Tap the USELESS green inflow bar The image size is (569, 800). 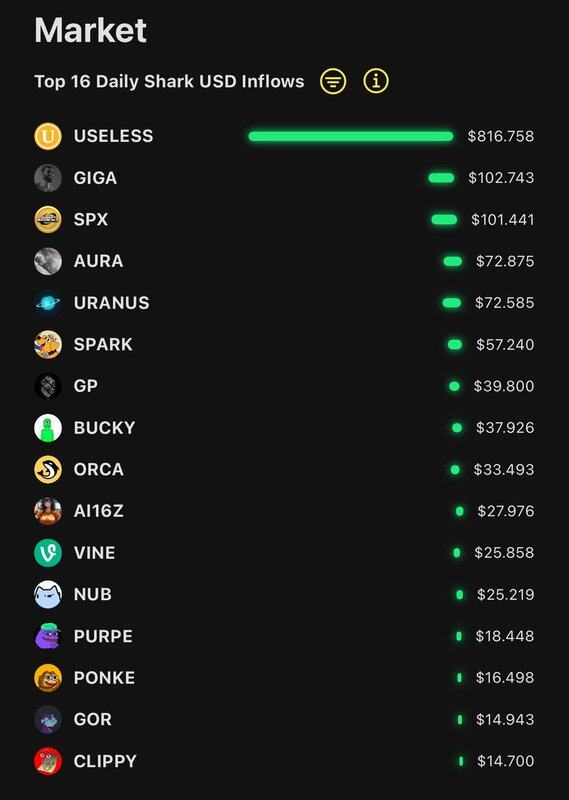click(x=351, y=136)
